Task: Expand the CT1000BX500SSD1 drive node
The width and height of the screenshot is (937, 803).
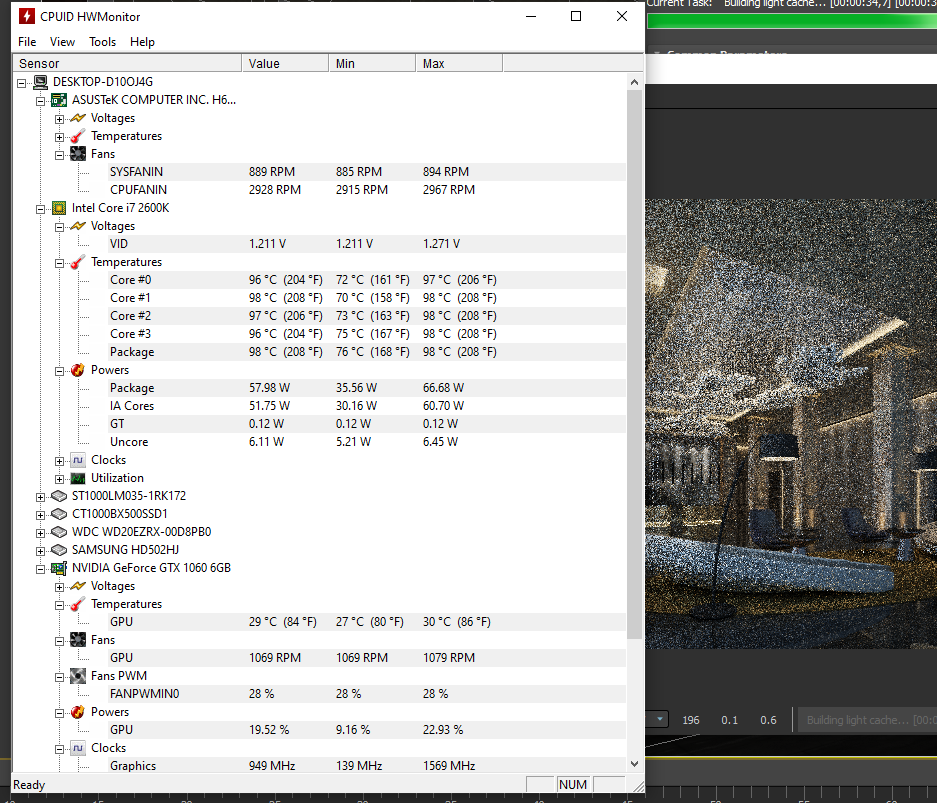Action: [x=40, y=515]
